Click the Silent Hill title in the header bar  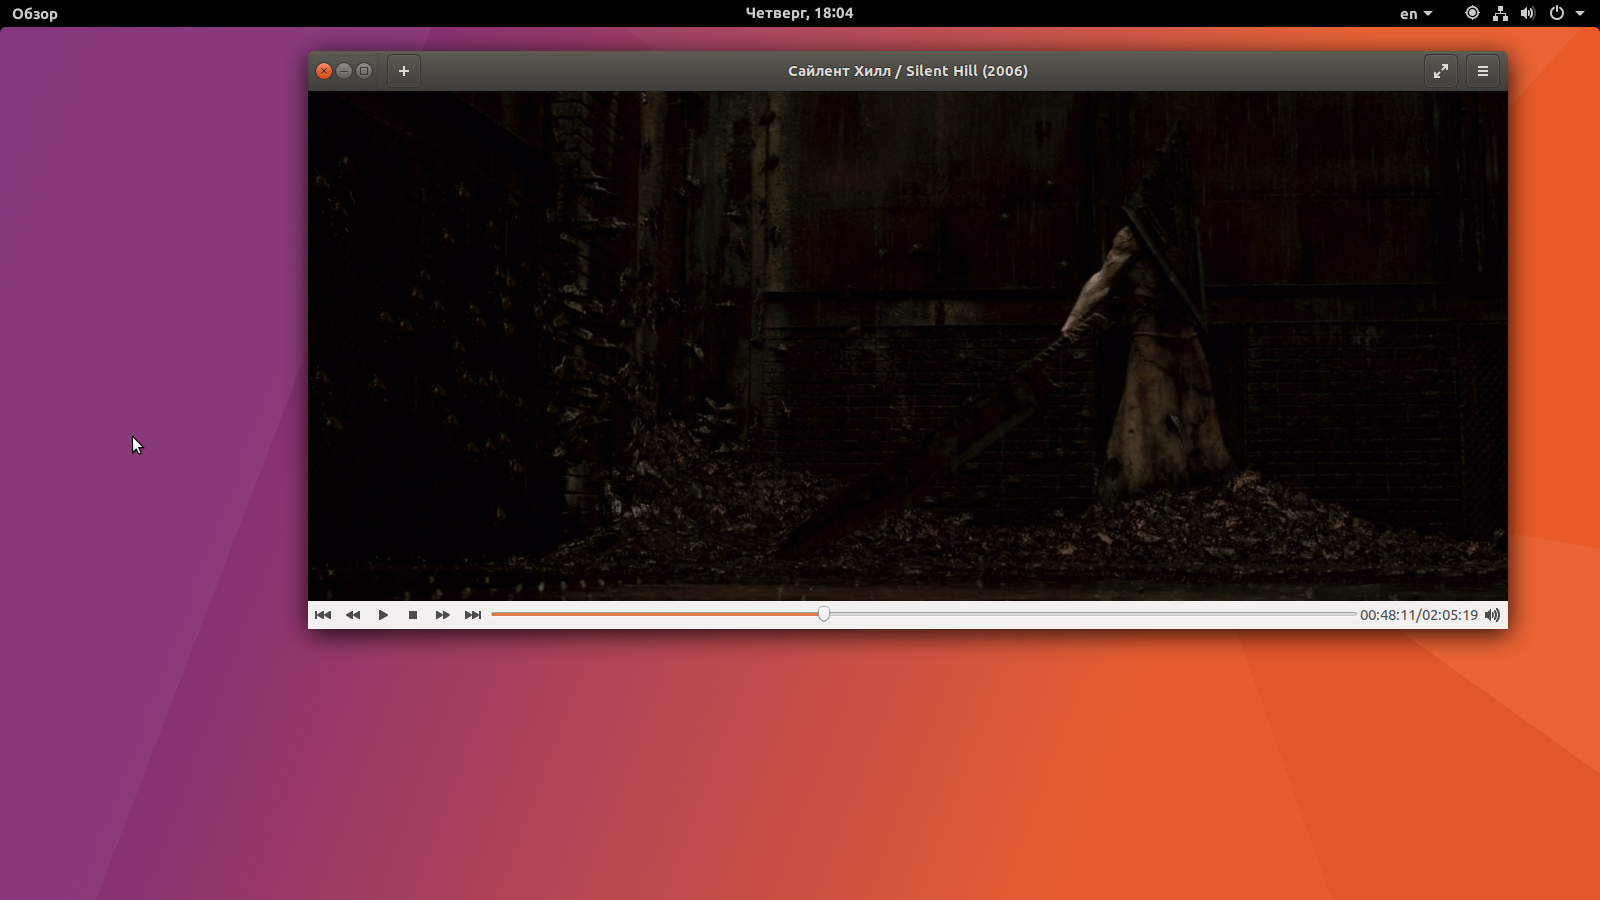click(x=908, y=70)
